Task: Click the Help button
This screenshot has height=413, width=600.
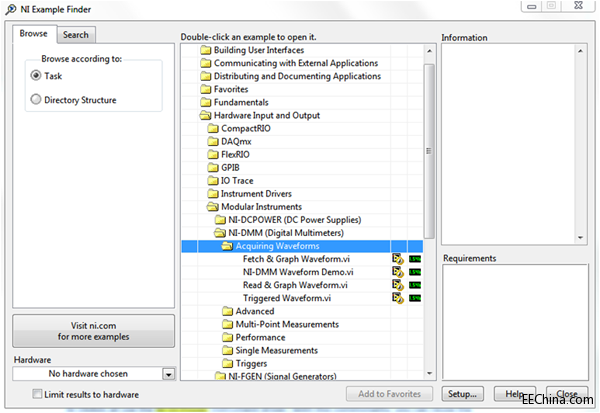Action: (x=515, y=394)
